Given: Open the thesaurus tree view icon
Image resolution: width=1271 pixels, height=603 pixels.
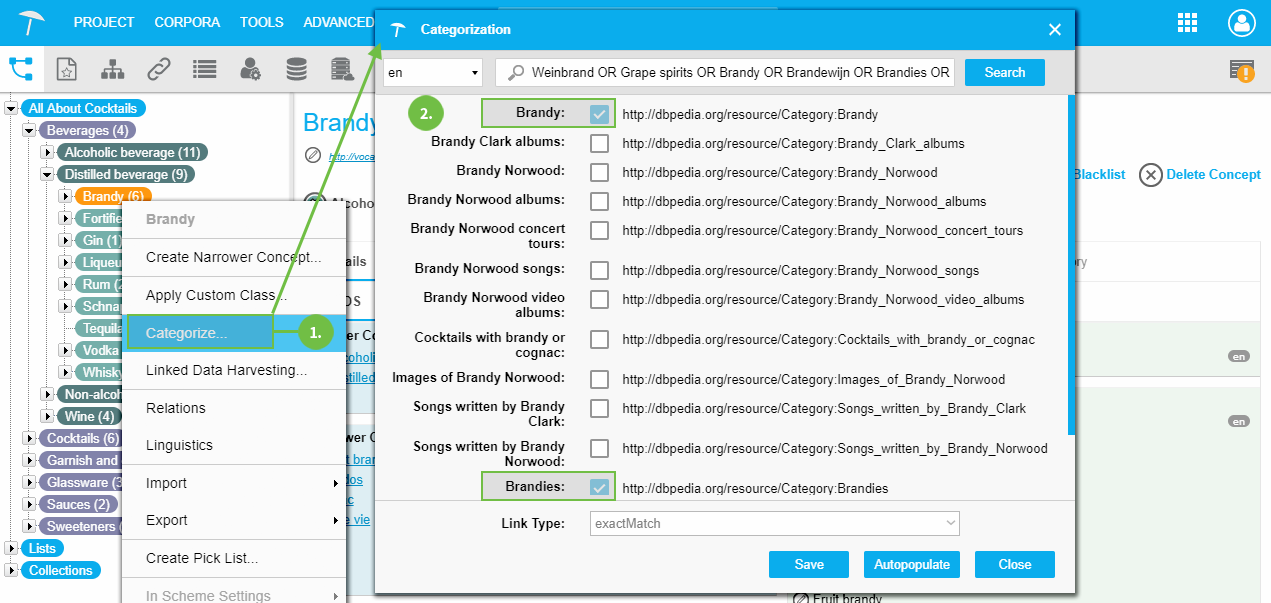Looking at the screenshot, I should point(21,69).
